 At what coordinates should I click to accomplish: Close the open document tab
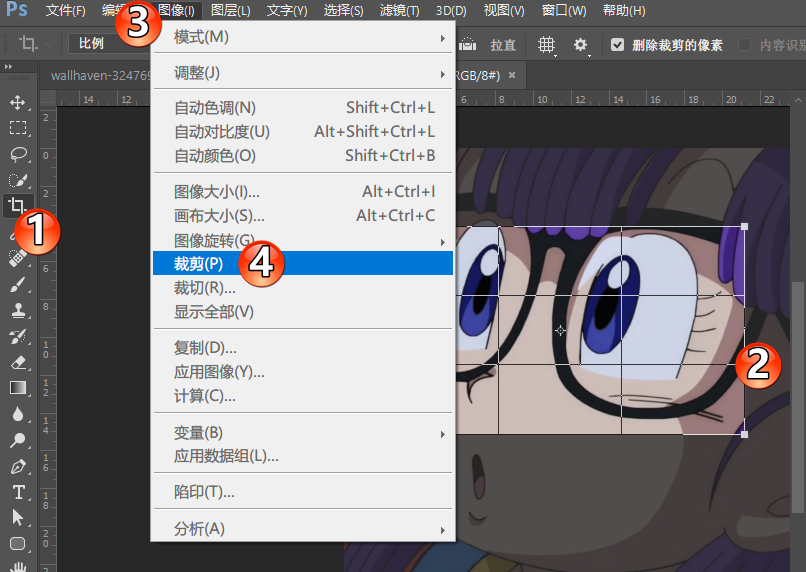[x=512, y=75]
